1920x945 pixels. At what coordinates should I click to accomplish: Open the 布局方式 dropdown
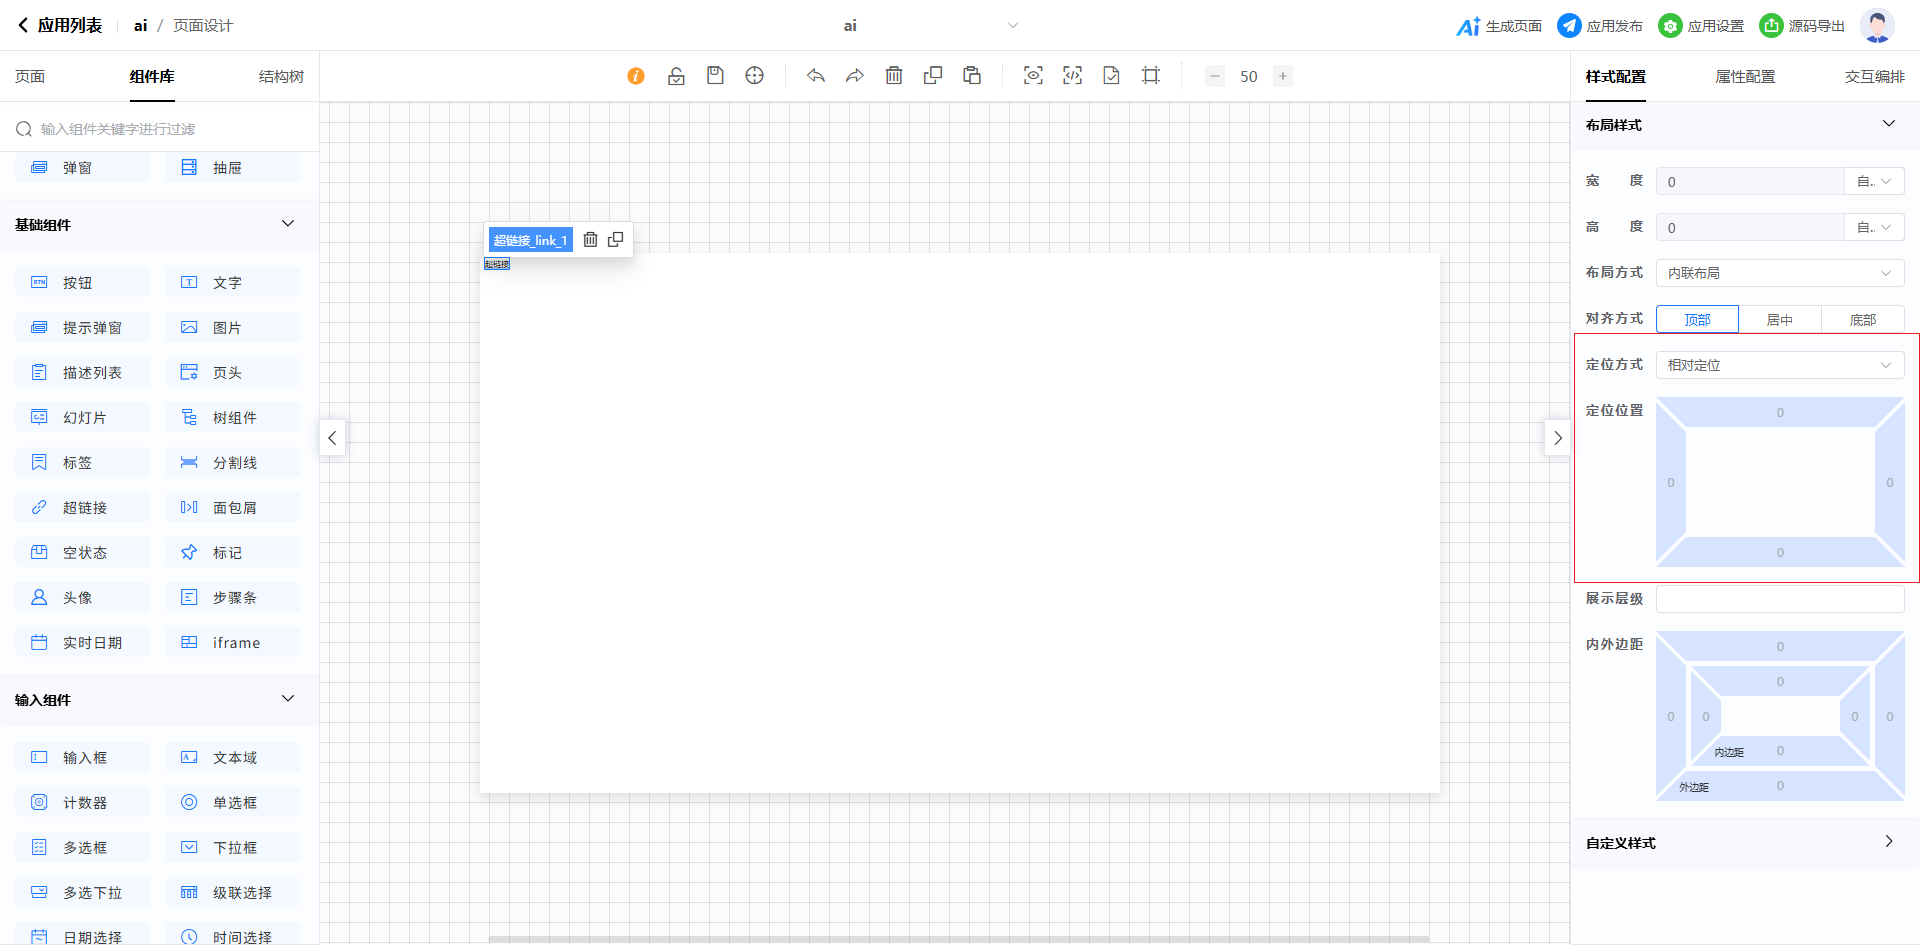coord(1779,273)
